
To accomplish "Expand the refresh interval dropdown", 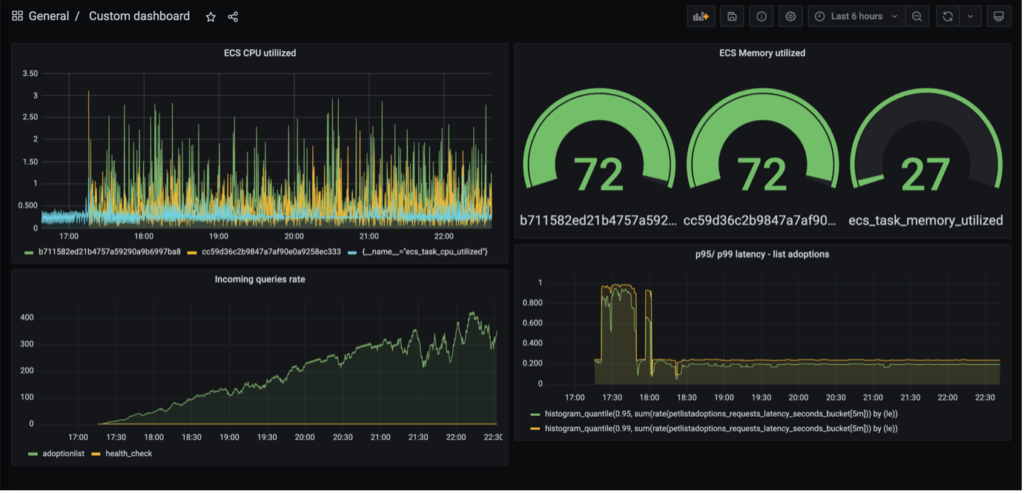I will click(970, 16).
